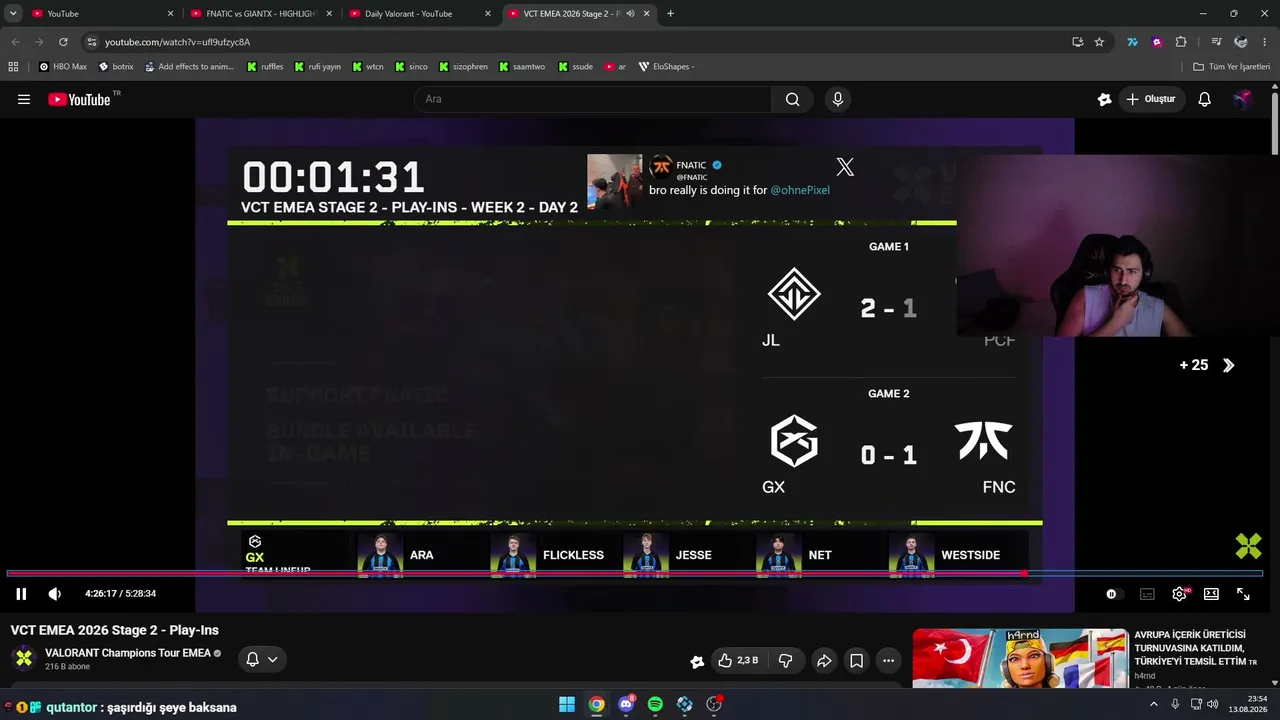Switch to the Daily Valorant tab
Screen dimensions: 1280x720
(419, 14)
